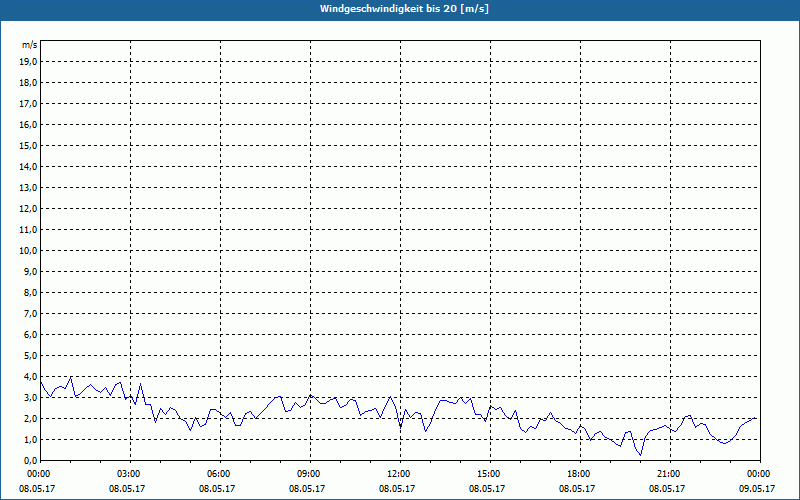
Task: Click the chart title Windgeschwindigkeit bis 20 [m/s]
Action: pos(405,9)
